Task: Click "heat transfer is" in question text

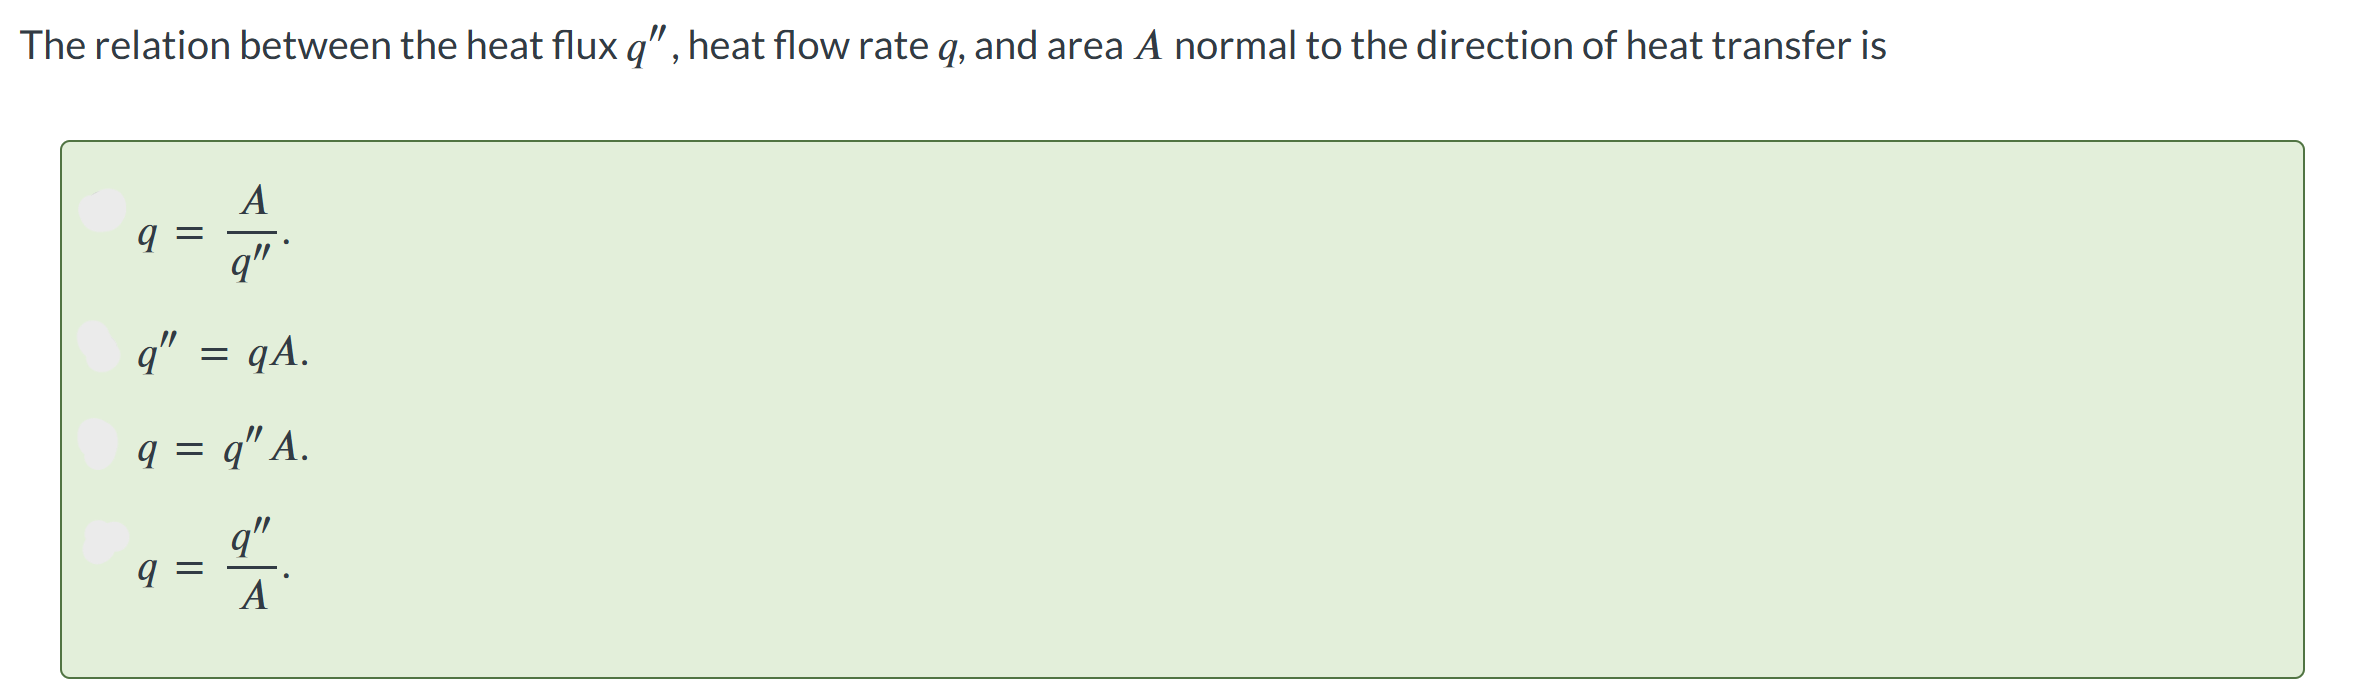Action: coord(1756,46)
